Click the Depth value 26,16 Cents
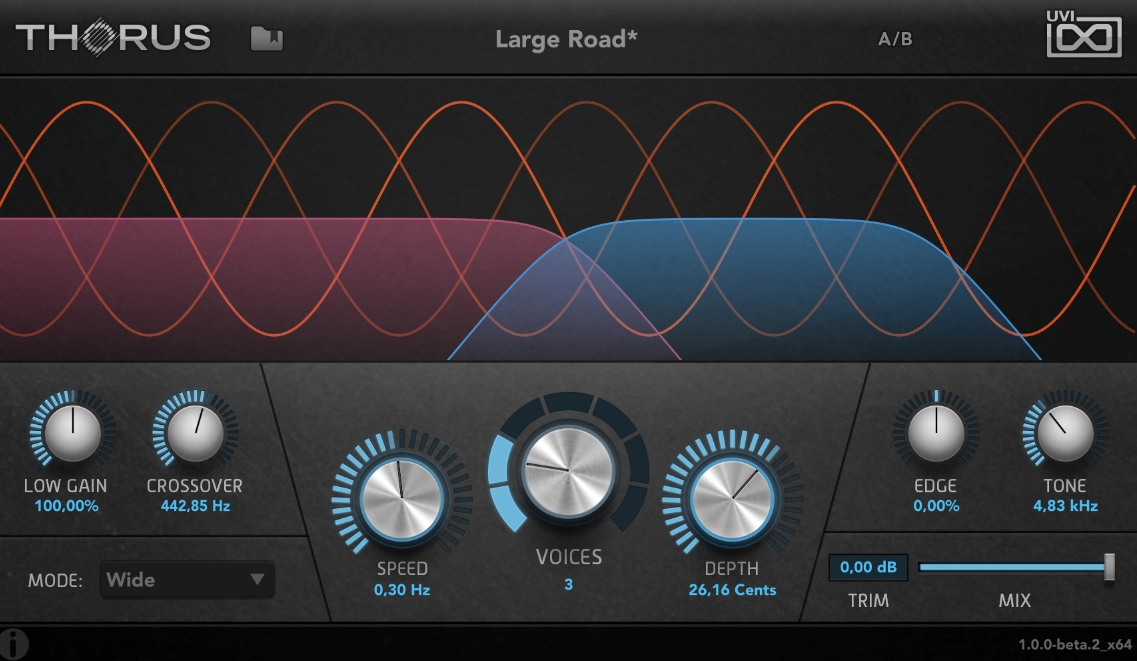This screenshot has width=1137, height=661. point(732,590)
